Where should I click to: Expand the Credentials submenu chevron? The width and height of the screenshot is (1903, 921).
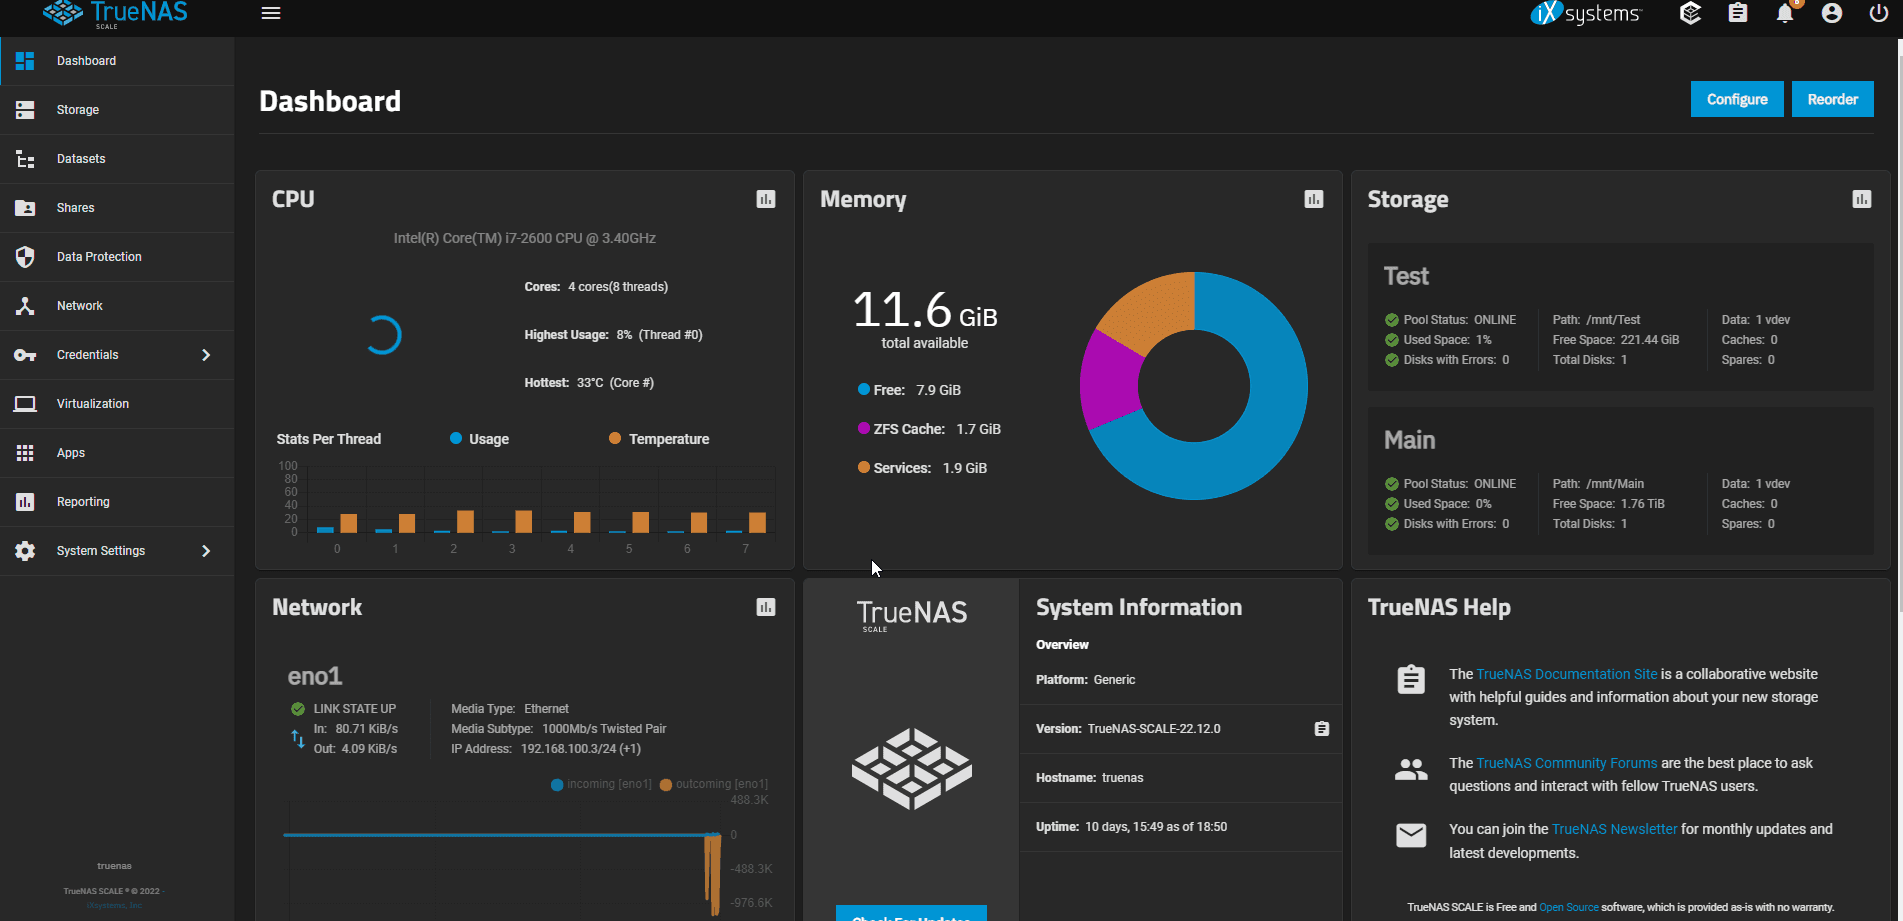tap(206, 355)
